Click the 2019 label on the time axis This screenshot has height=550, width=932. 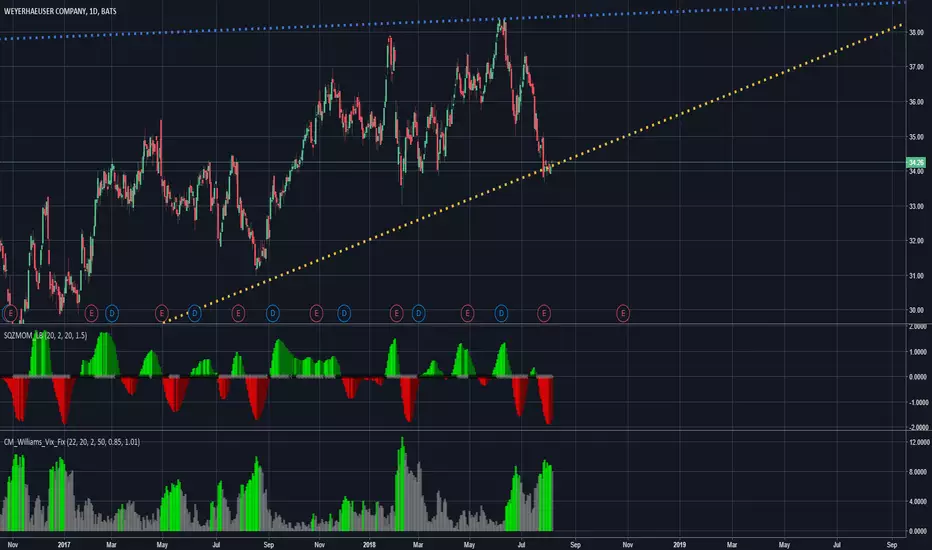(679, 544)
